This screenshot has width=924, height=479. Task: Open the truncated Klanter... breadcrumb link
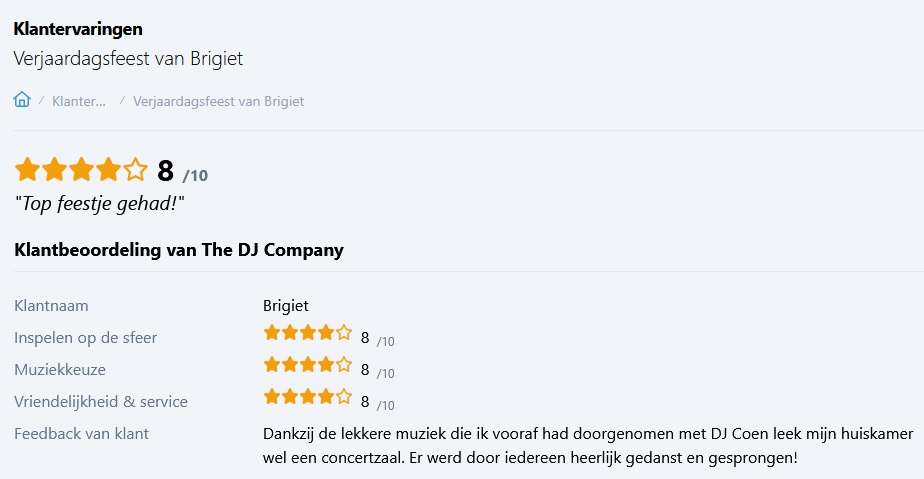[79, 101]
